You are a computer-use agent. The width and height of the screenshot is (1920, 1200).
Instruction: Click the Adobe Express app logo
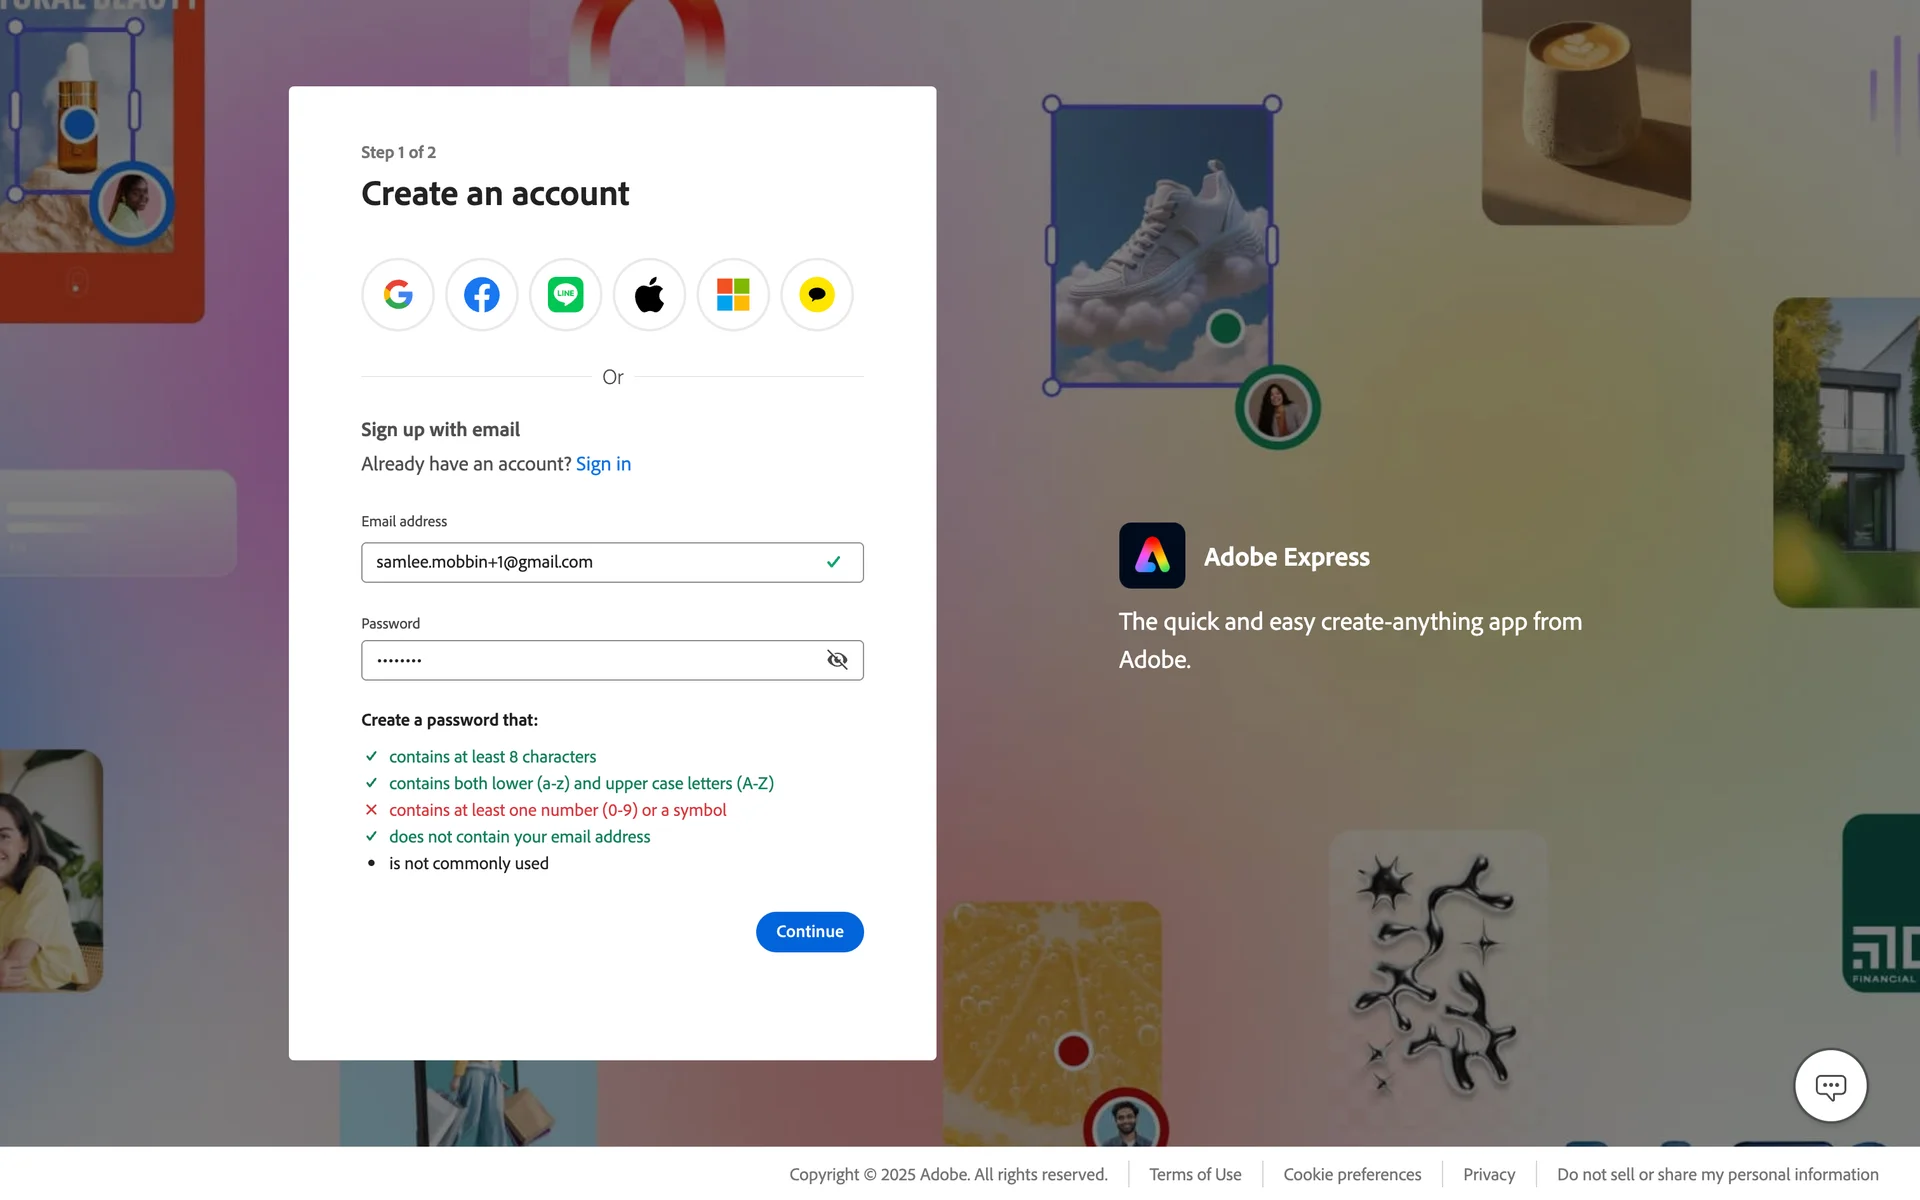[1152, 556]
